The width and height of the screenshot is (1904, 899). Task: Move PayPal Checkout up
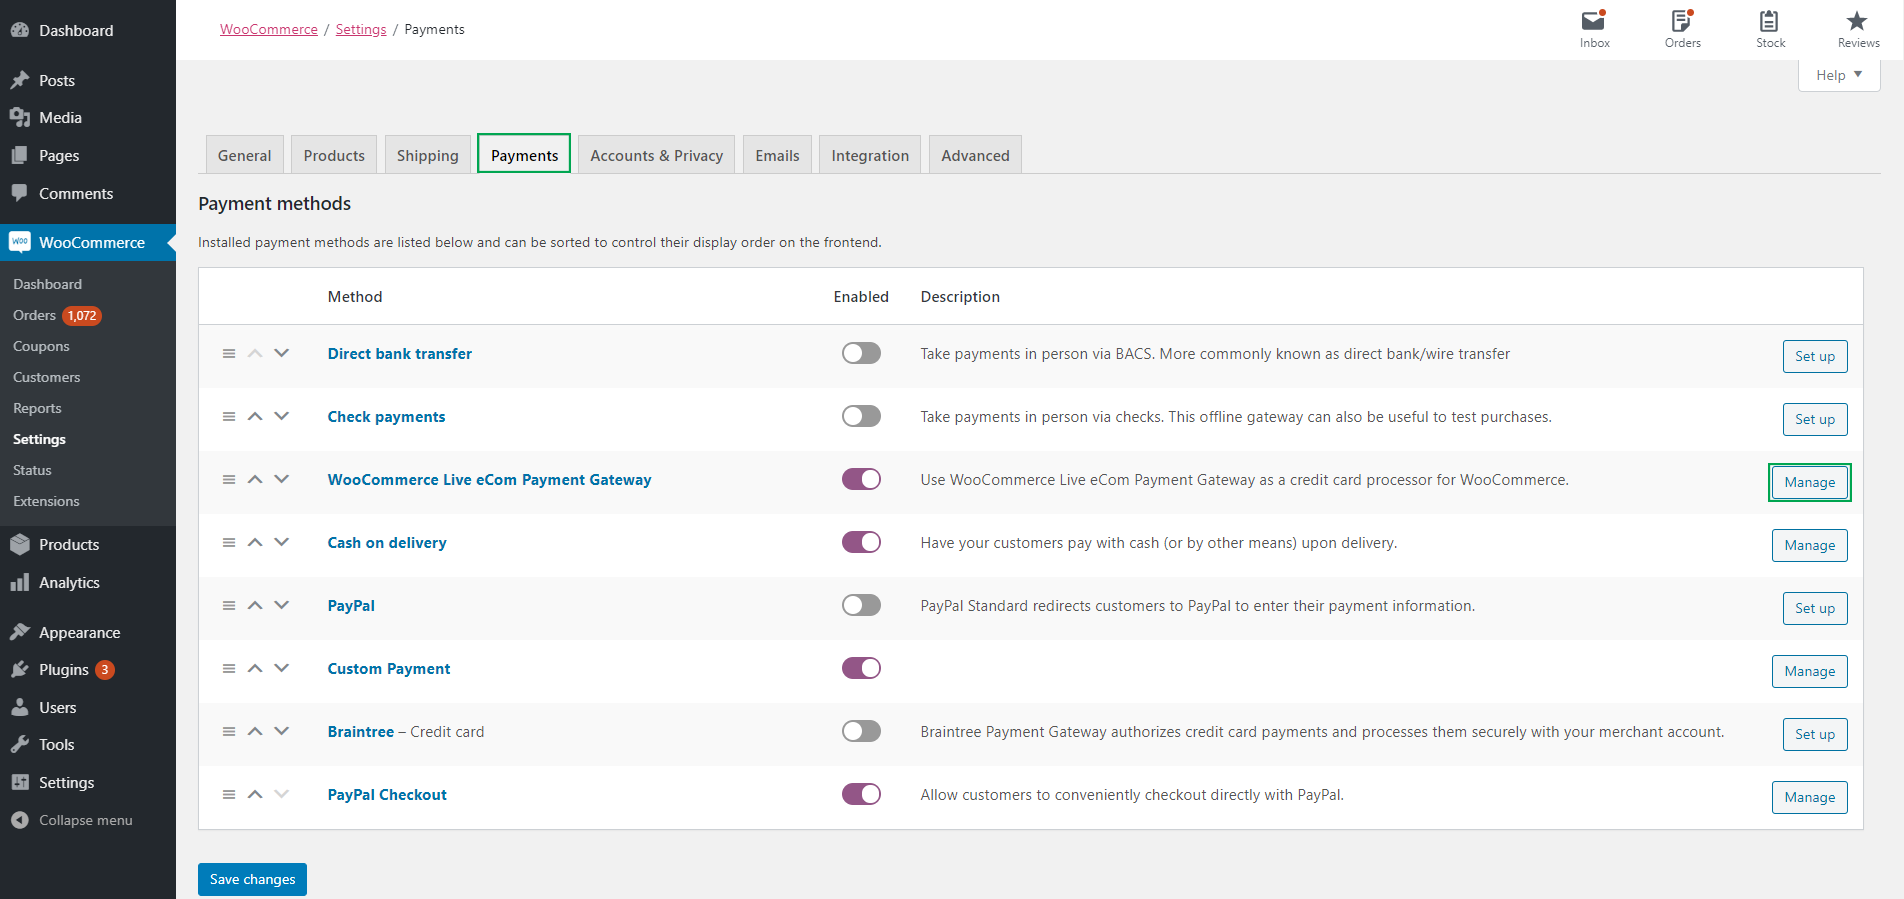[x=255, y=794]
